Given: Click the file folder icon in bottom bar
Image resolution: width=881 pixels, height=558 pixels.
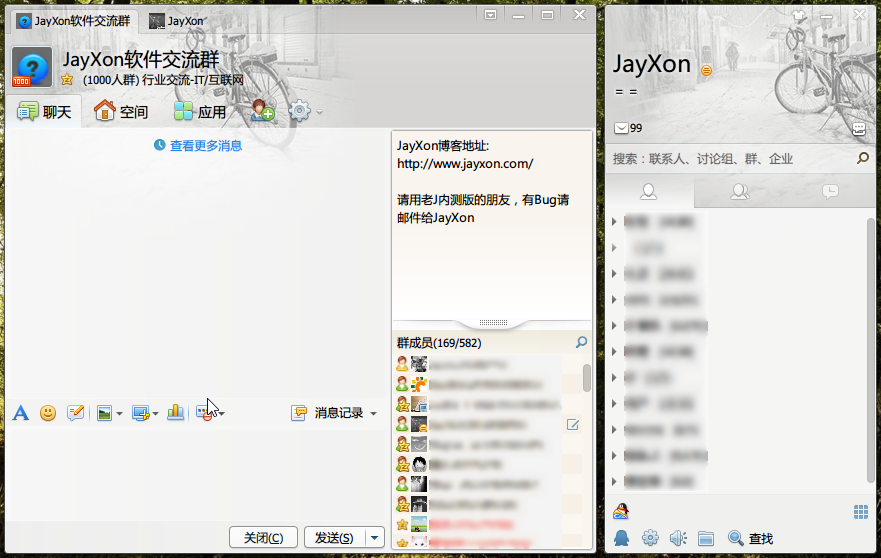Looking at the screenshot, I should click(706, 539).
